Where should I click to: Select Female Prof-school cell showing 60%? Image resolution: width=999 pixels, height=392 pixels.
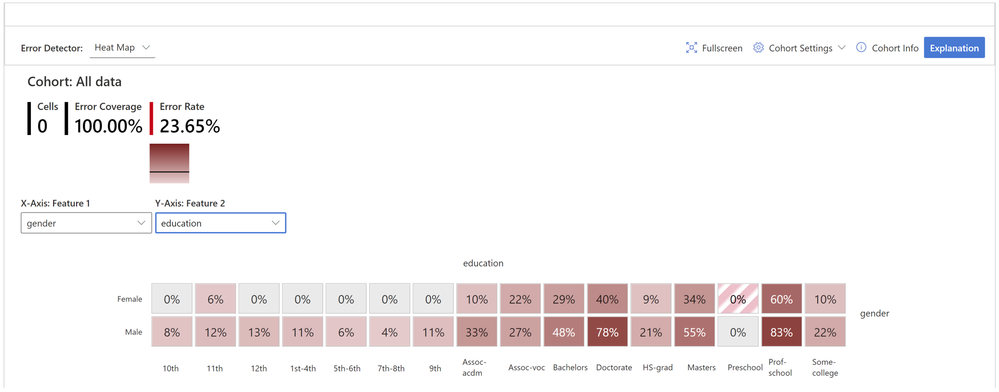(782, 299)
